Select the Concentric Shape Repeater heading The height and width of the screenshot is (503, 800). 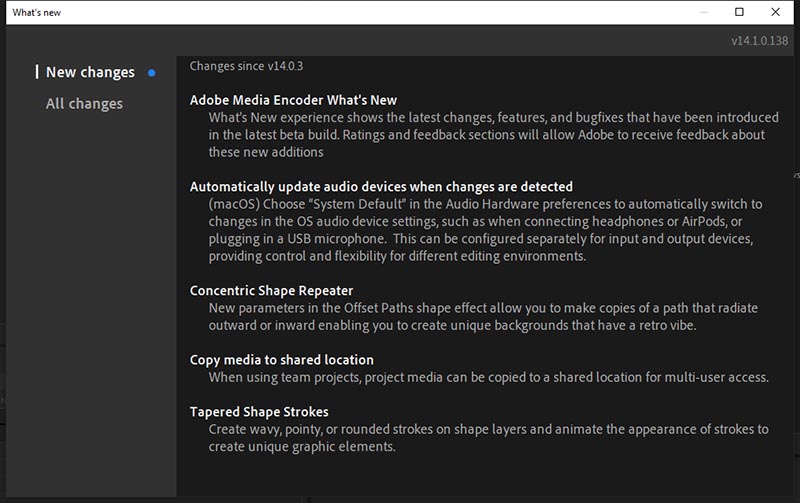[x=271, y=291]
